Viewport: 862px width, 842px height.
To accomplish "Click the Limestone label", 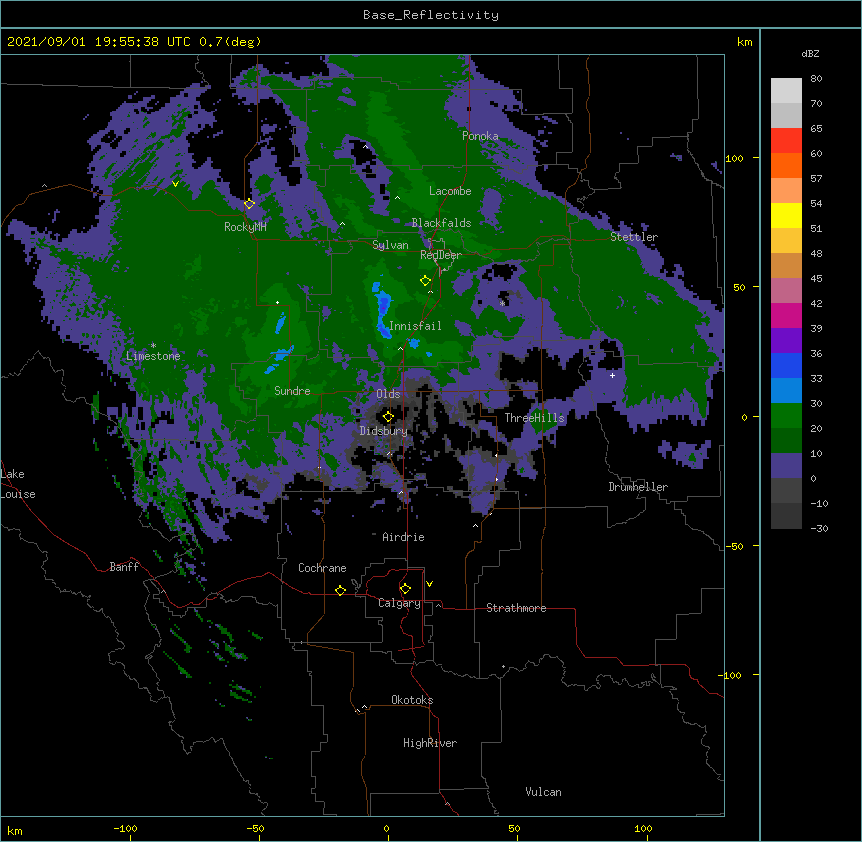I will [153, 356].
